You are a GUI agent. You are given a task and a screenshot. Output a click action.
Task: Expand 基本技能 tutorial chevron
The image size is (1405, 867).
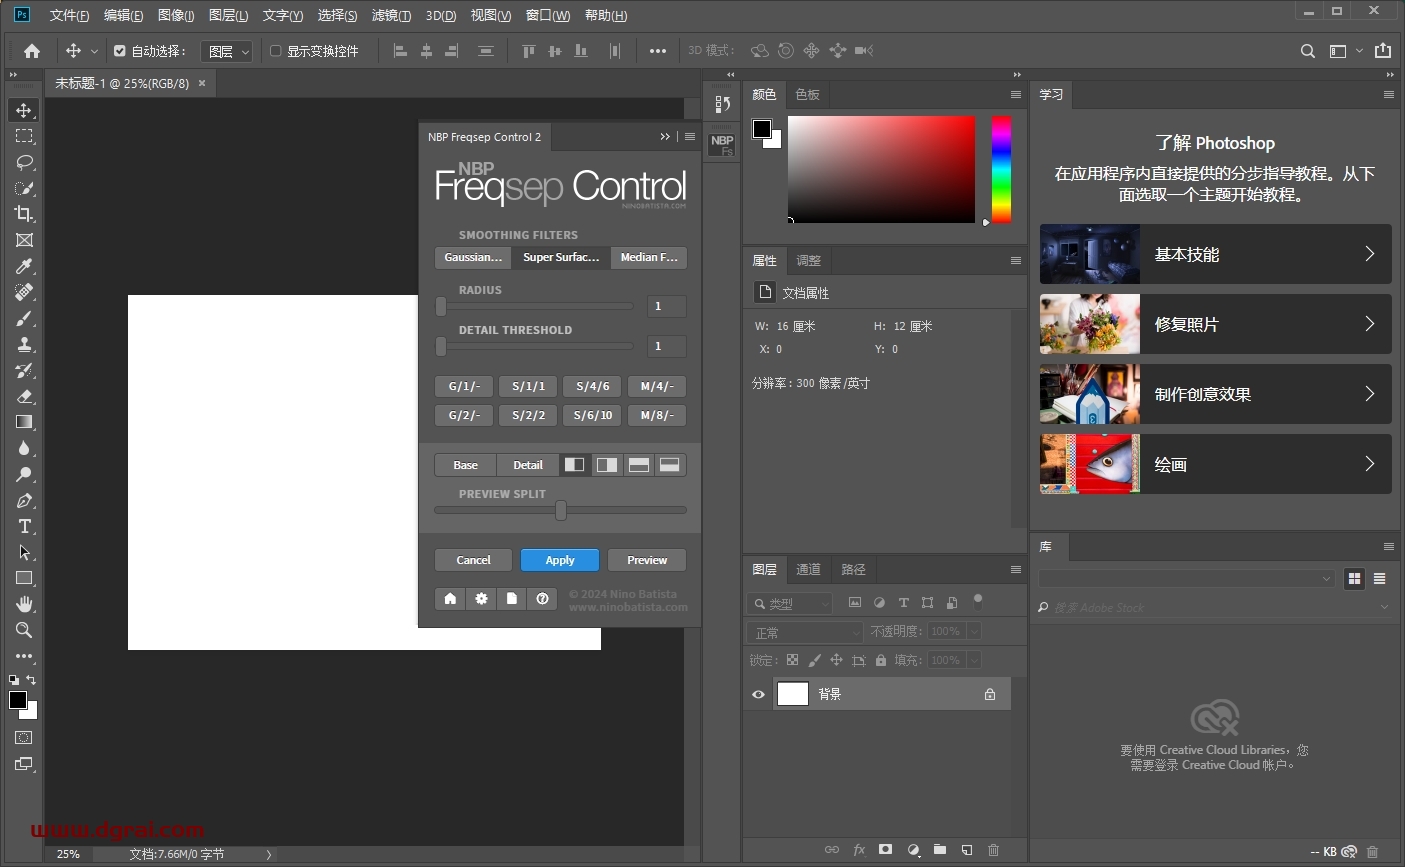(1370, 254)
